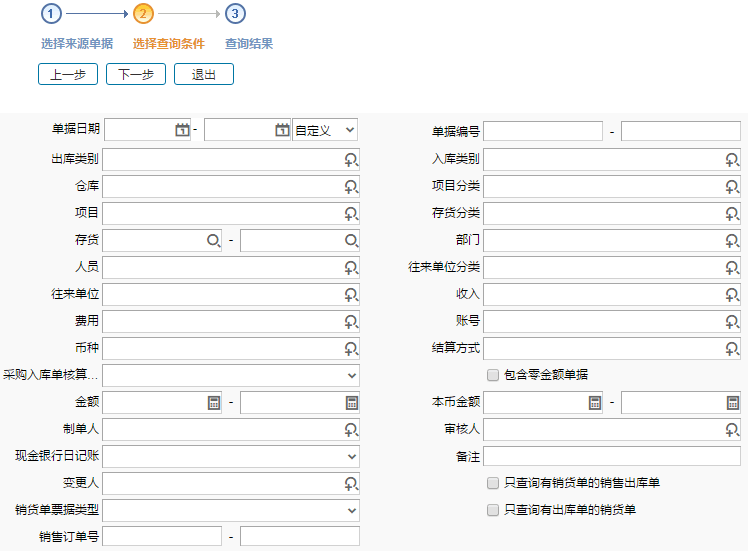The width and height of the screenshot is (748, 551).
Task: Click lookup icon in 项目 field
Action: click(351, 214)
